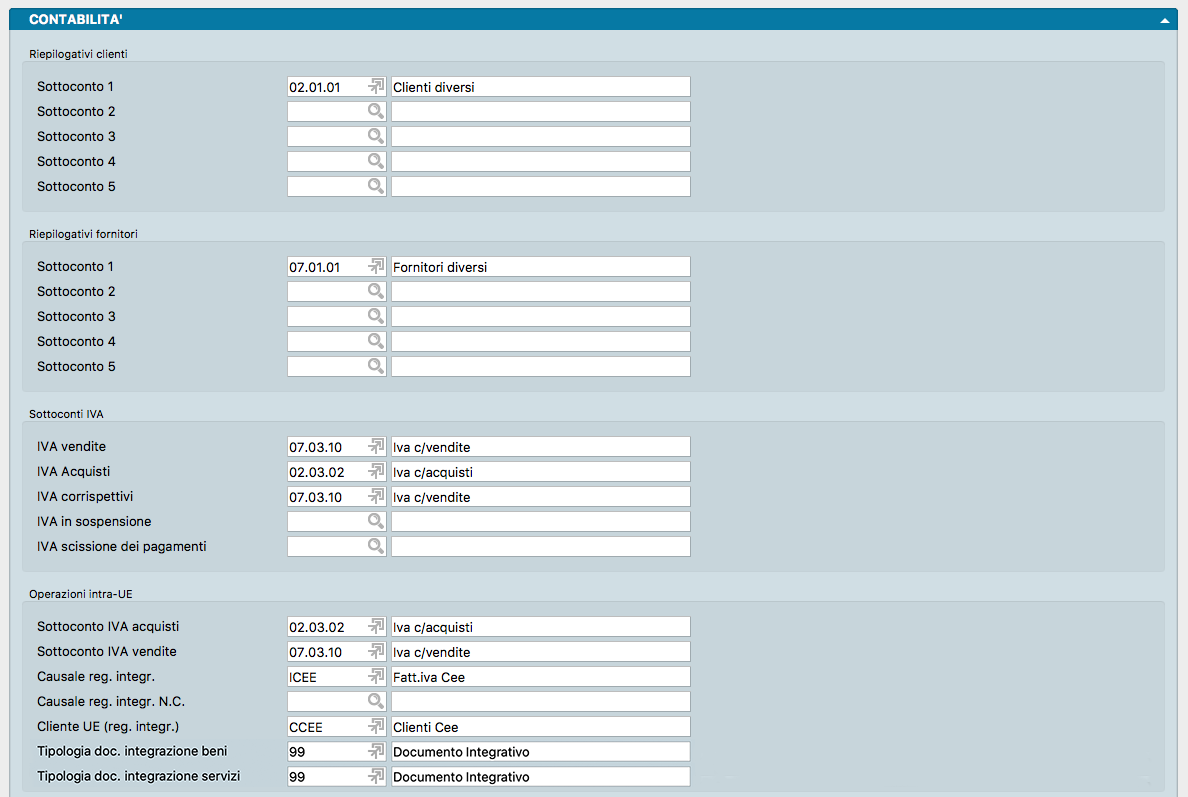
Task: Open arrow for Tipologia doc. integrazione servizi
Action: point(376,777)
